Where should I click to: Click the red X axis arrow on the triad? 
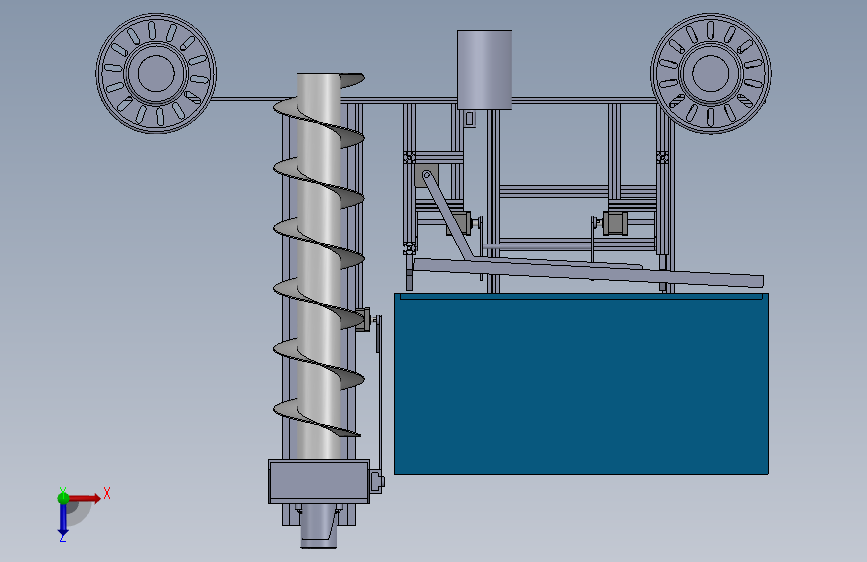point(86,498)
